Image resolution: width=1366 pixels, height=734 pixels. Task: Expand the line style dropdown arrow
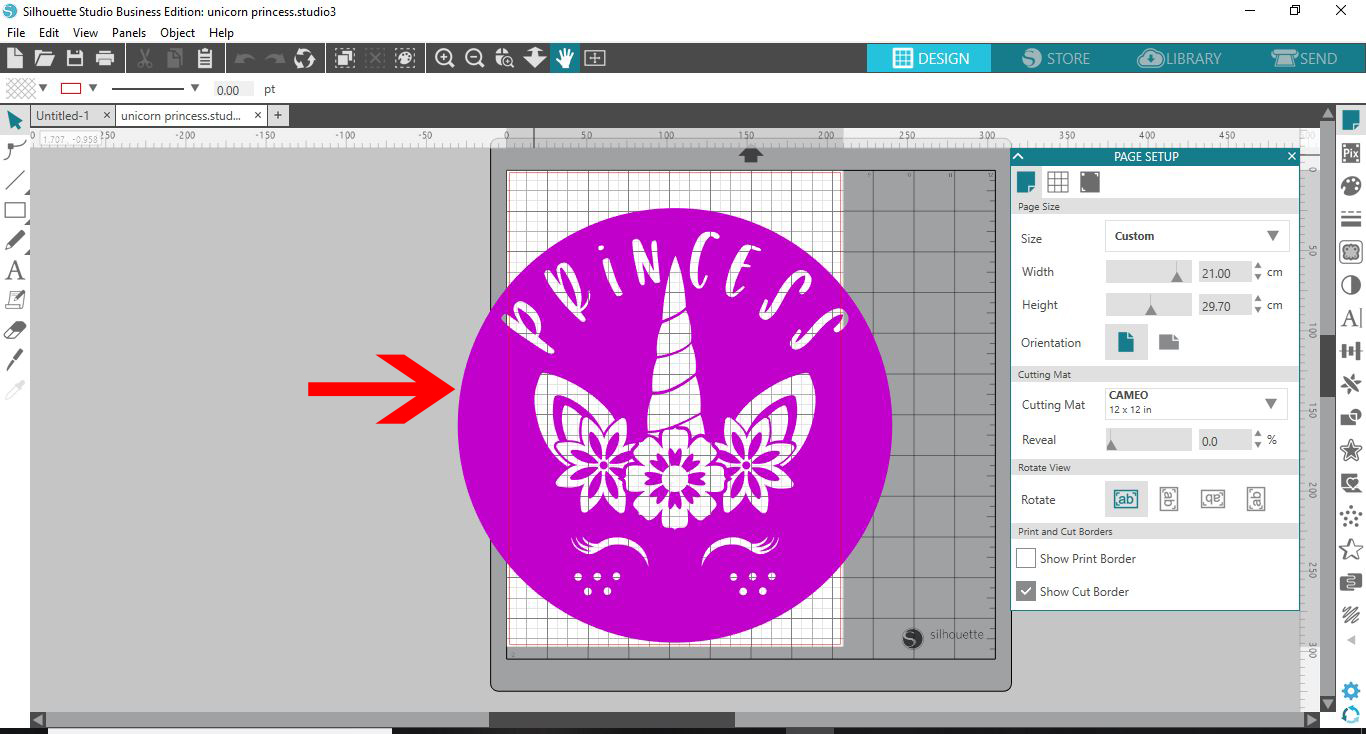(x=194, y=88)
